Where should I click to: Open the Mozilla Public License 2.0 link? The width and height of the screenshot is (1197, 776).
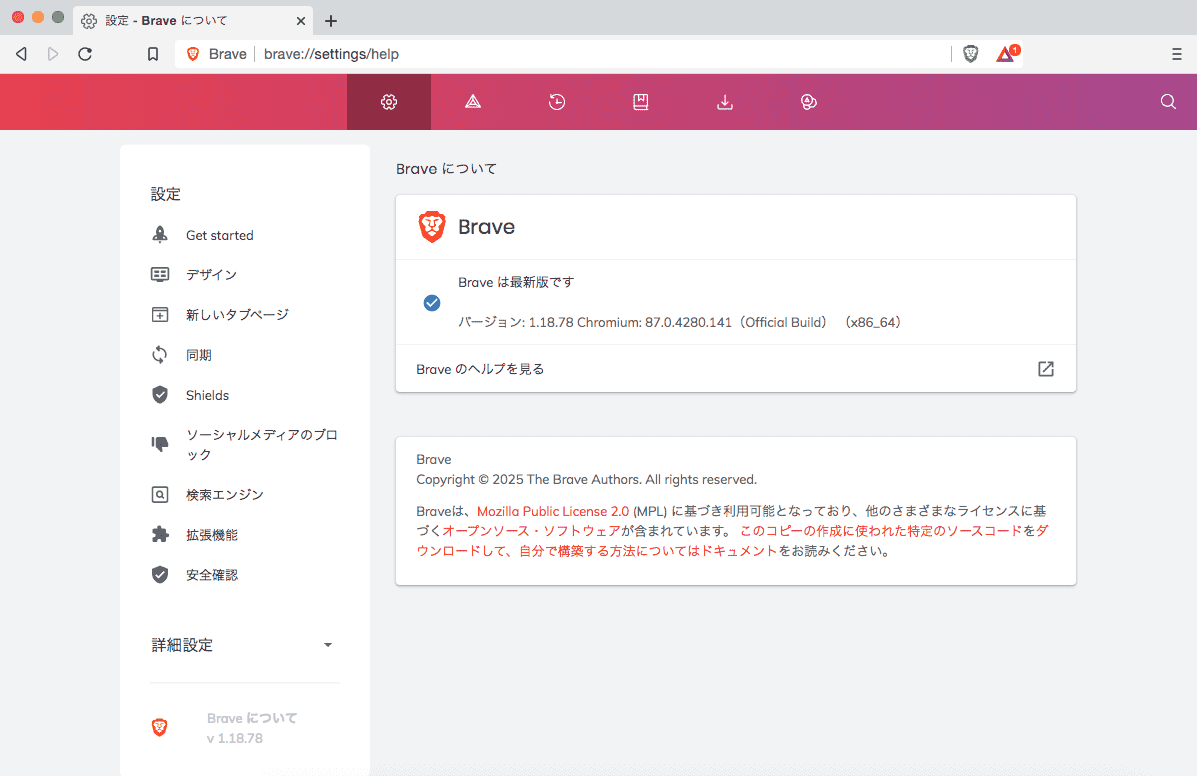(x=553, y=511)
